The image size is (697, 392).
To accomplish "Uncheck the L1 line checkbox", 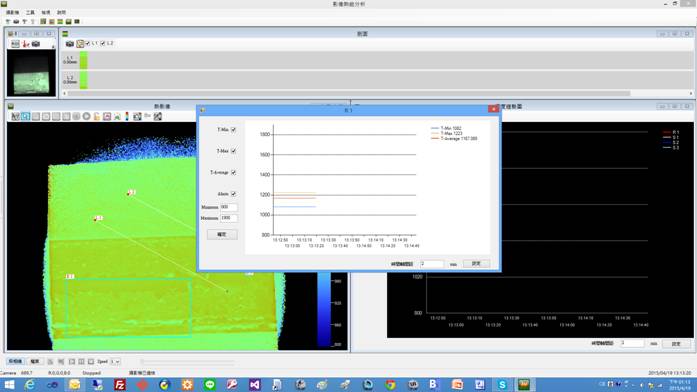I will click(x=88, y=44).
